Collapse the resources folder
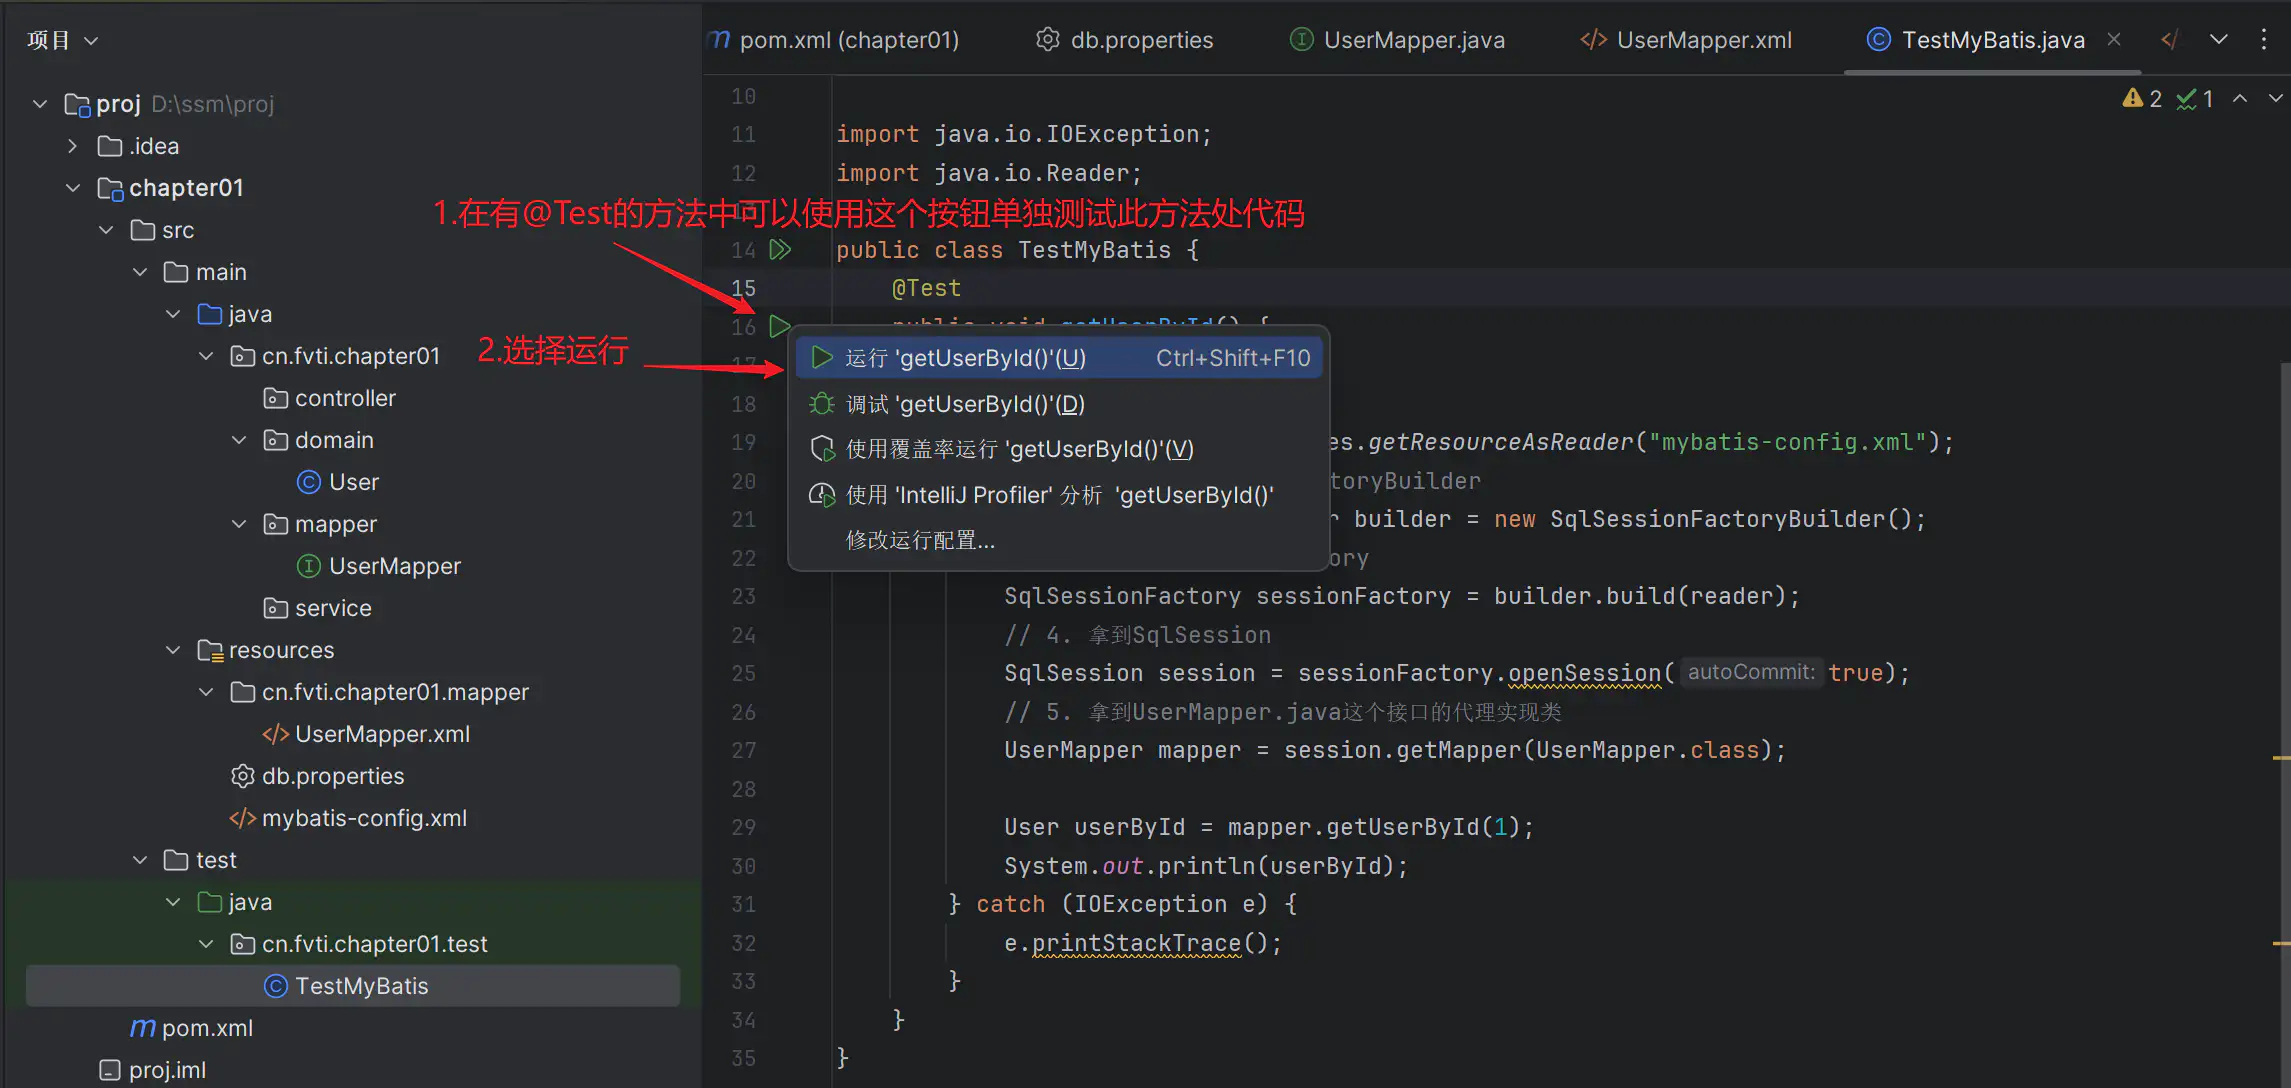2291x1088 pixels. (x=173, y=650)
